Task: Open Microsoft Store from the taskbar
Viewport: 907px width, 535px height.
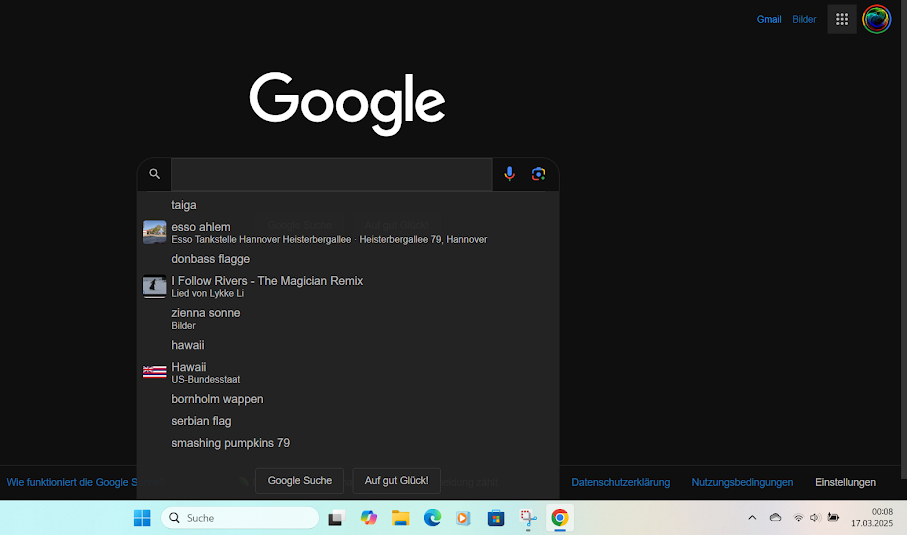Action: coord(496,518)
